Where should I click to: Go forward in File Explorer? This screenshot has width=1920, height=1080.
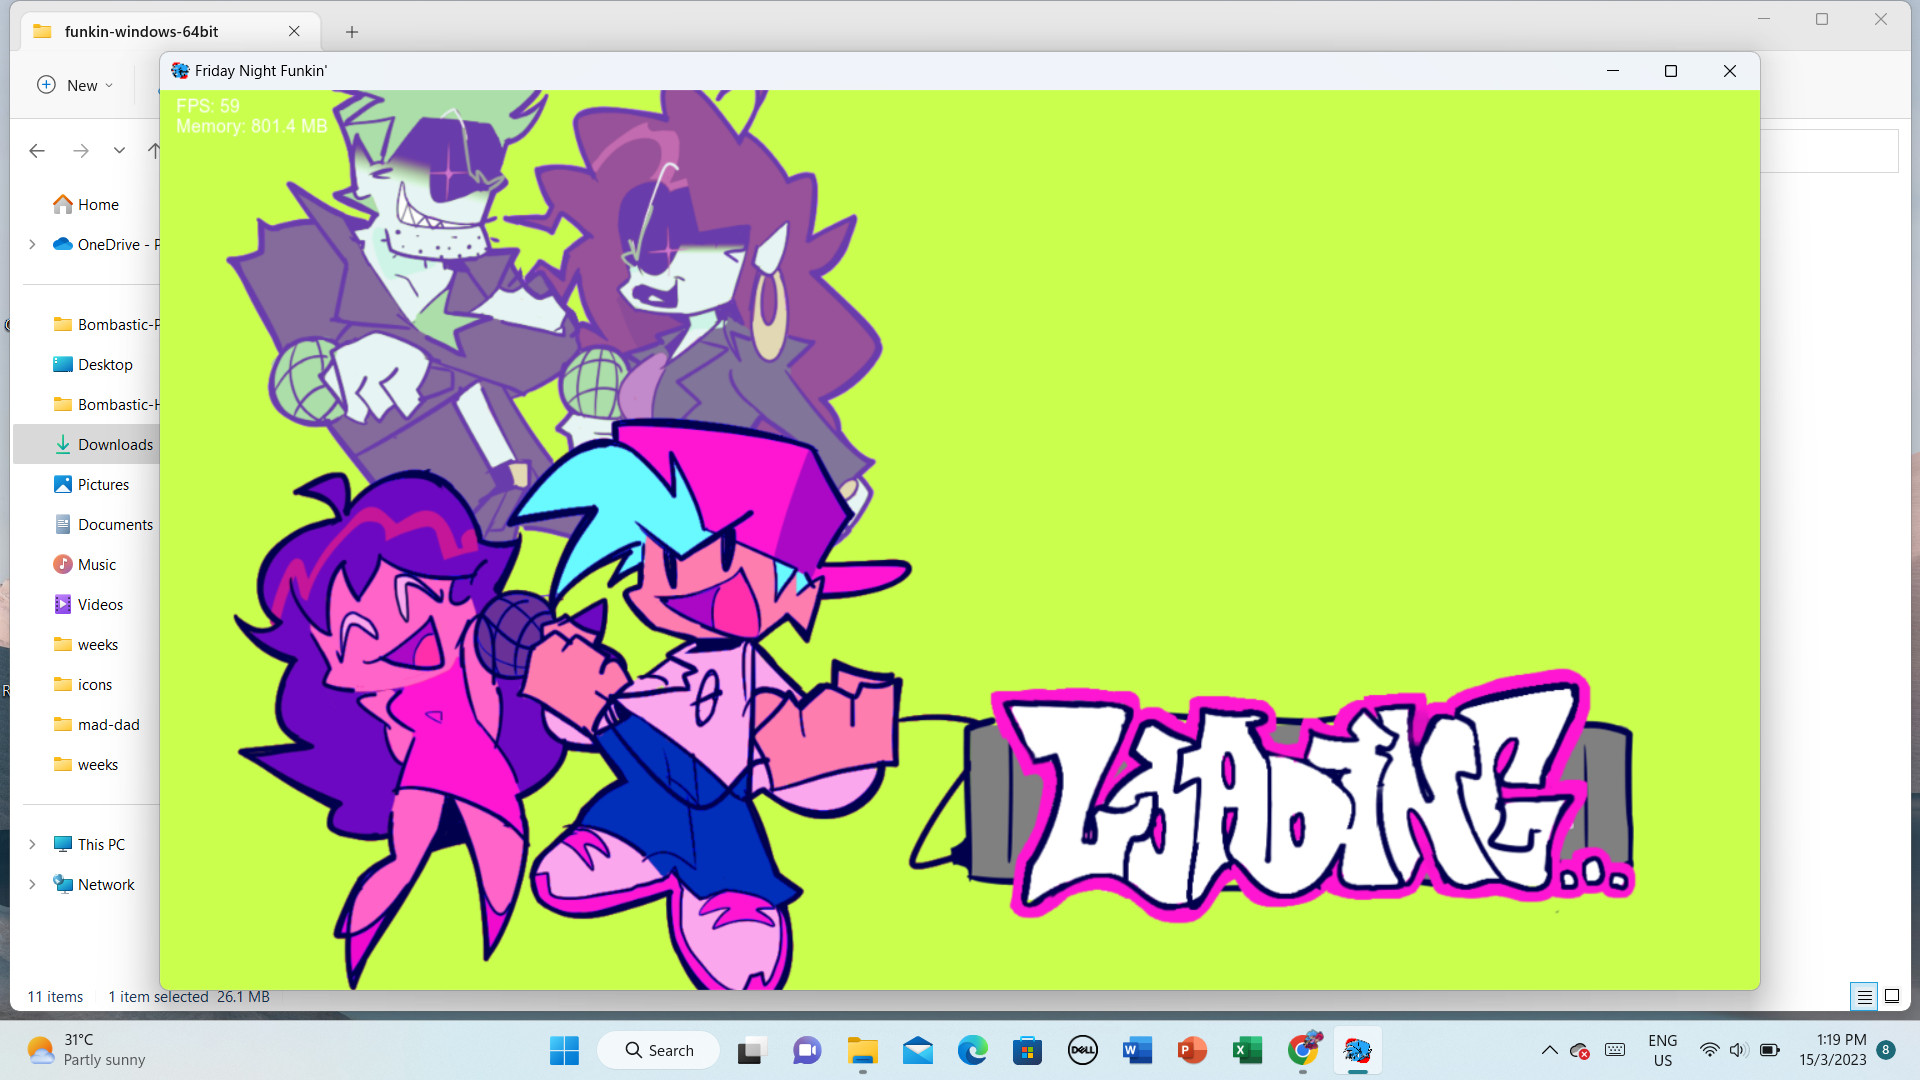coord(81,151)
